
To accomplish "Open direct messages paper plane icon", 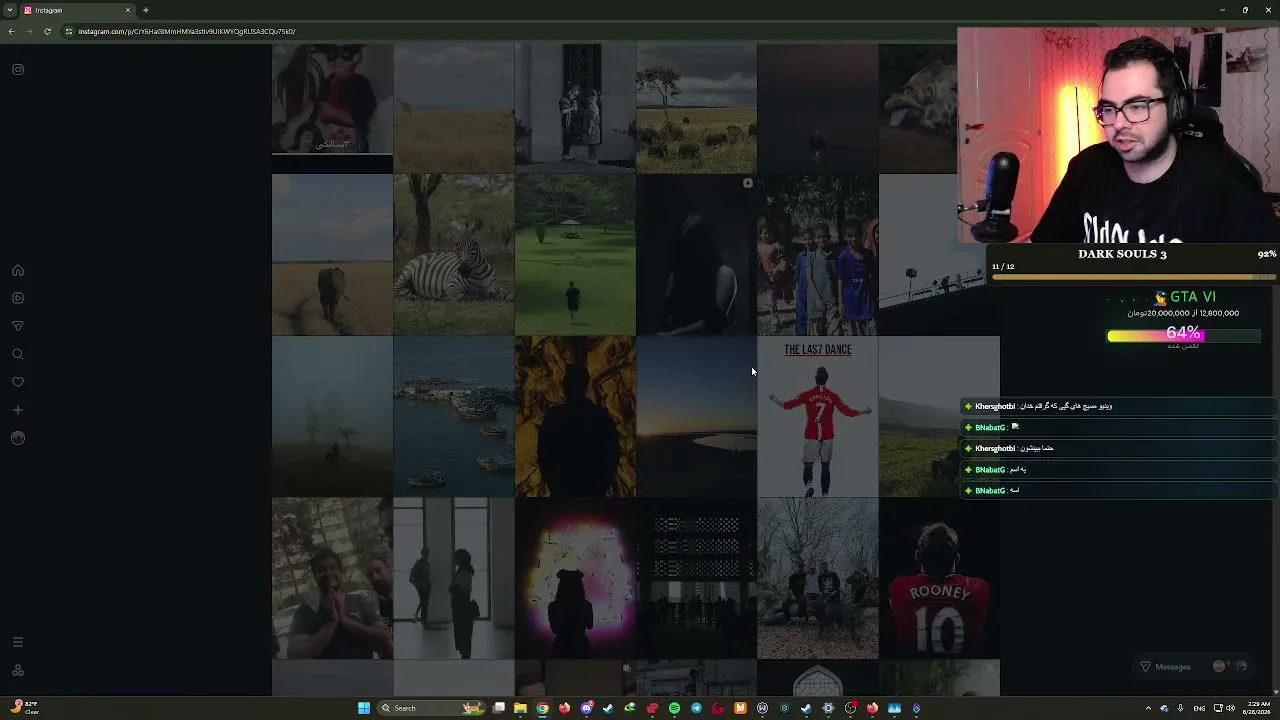I will [18, 326].
